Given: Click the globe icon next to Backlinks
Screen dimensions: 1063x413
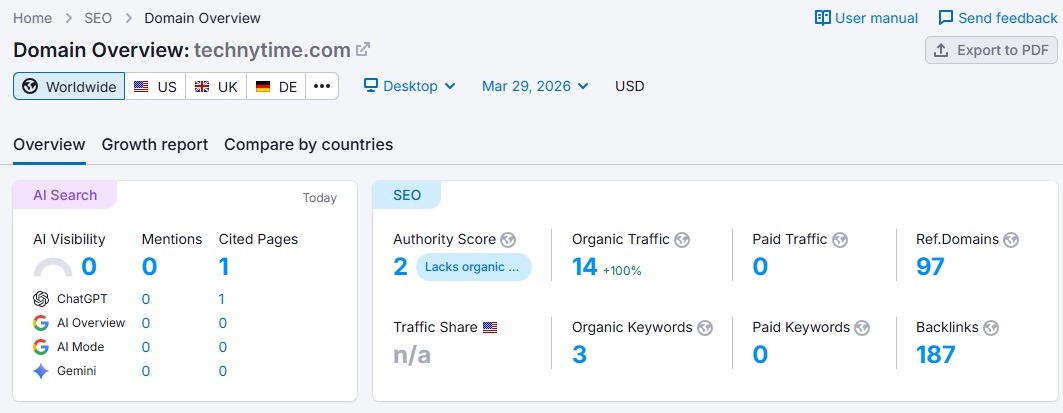Looking at the screenshot, I should tap(990, 327).
